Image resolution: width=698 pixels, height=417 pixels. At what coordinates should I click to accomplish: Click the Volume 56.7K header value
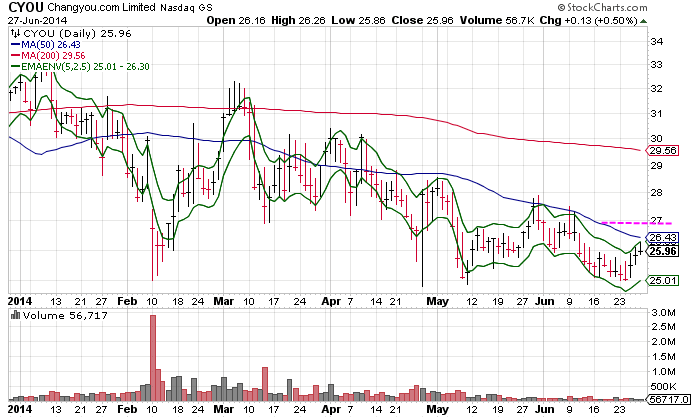(497, 20)
